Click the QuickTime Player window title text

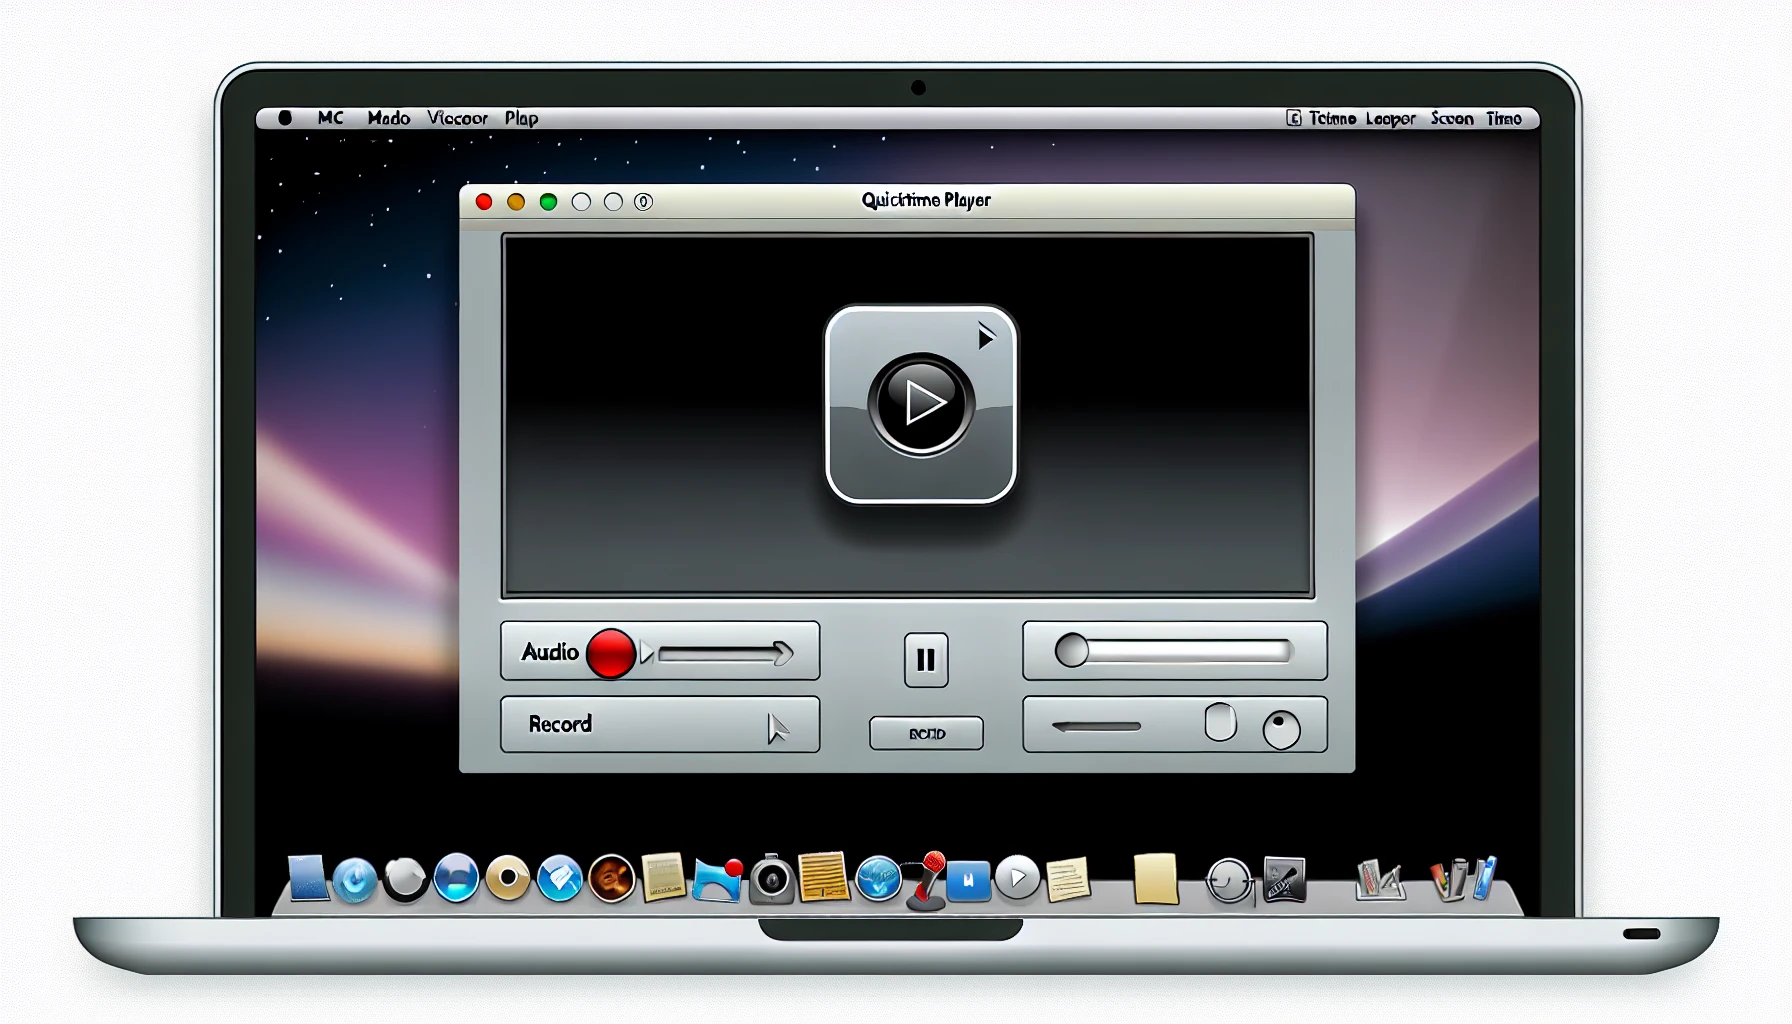point(926,200)
